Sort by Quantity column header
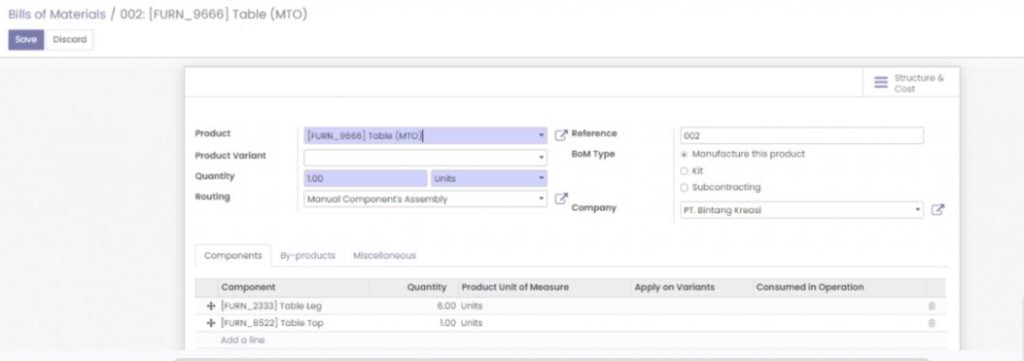The height and width of the screenshot is (361, 1024). click(426, 287)
